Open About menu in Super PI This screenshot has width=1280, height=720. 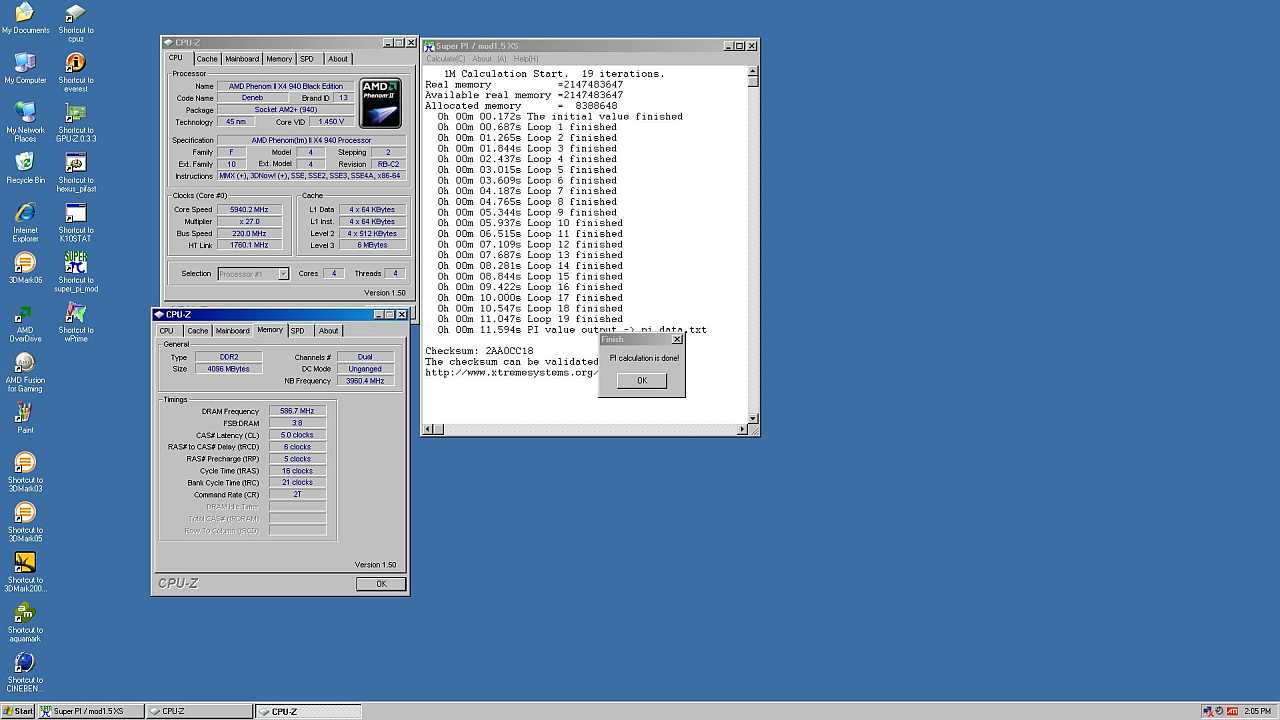click(489, 59)
